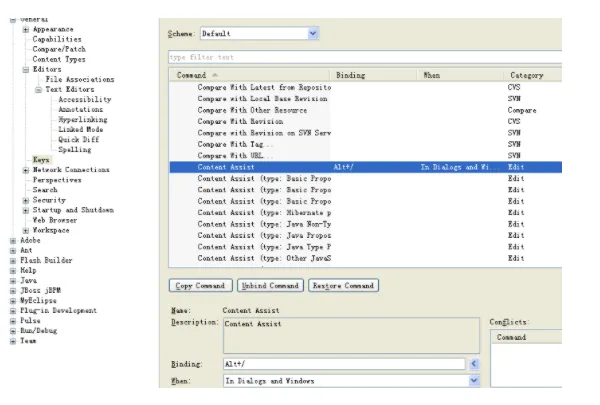Click Restore Command button
This screenshot has width=600, height=405.
343,286
